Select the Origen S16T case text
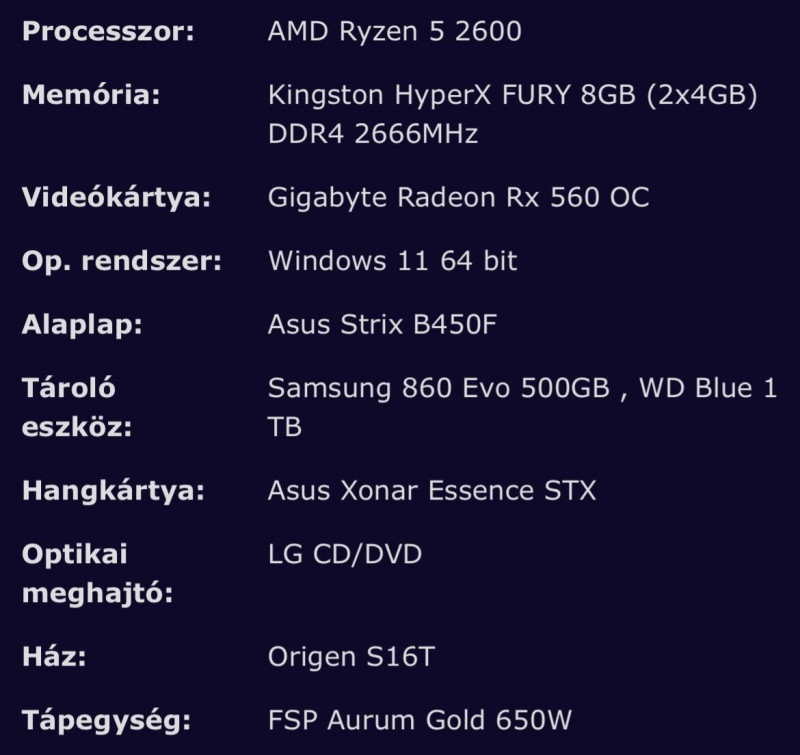Viewport: 800px width, 755px height. [352, 657]
